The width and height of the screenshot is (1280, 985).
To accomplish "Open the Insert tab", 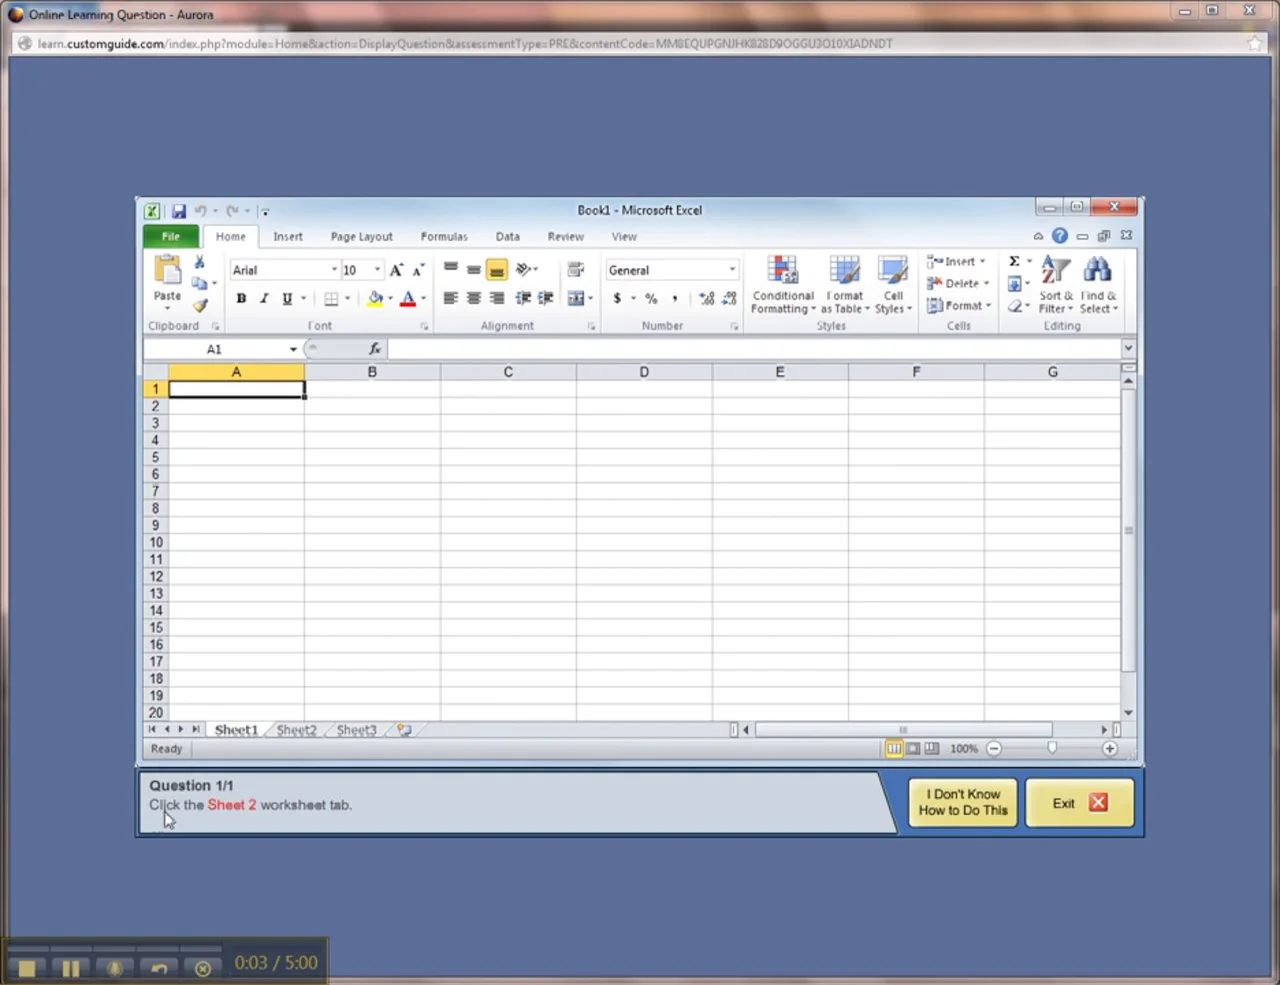I will [288, 237].
